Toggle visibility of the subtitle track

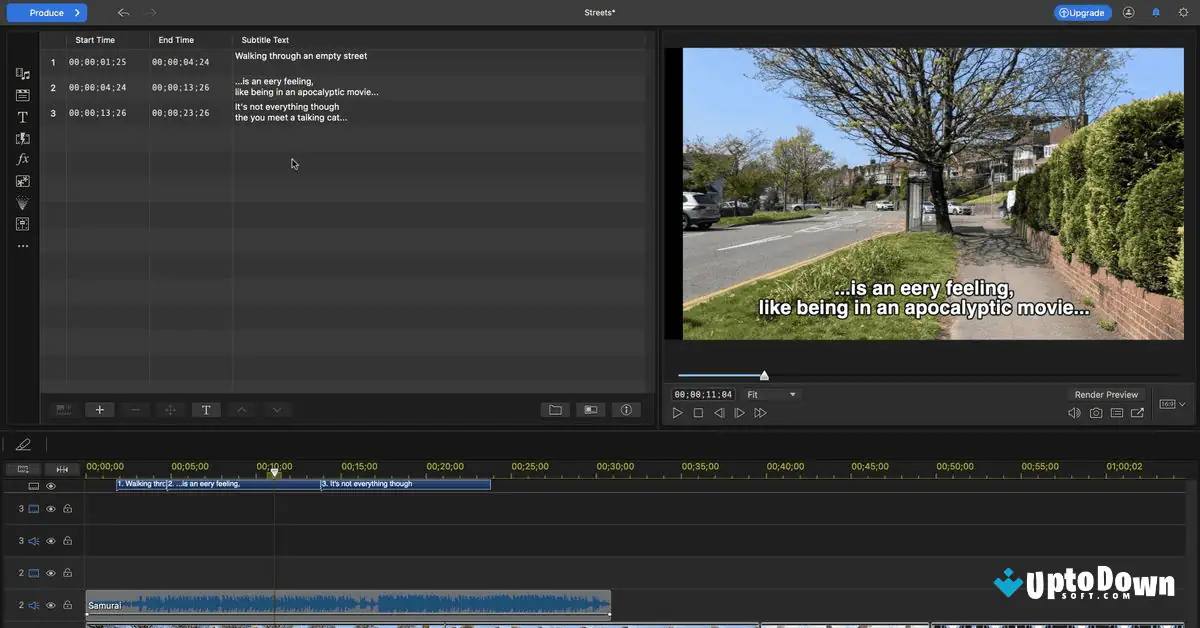coord(51,486)
